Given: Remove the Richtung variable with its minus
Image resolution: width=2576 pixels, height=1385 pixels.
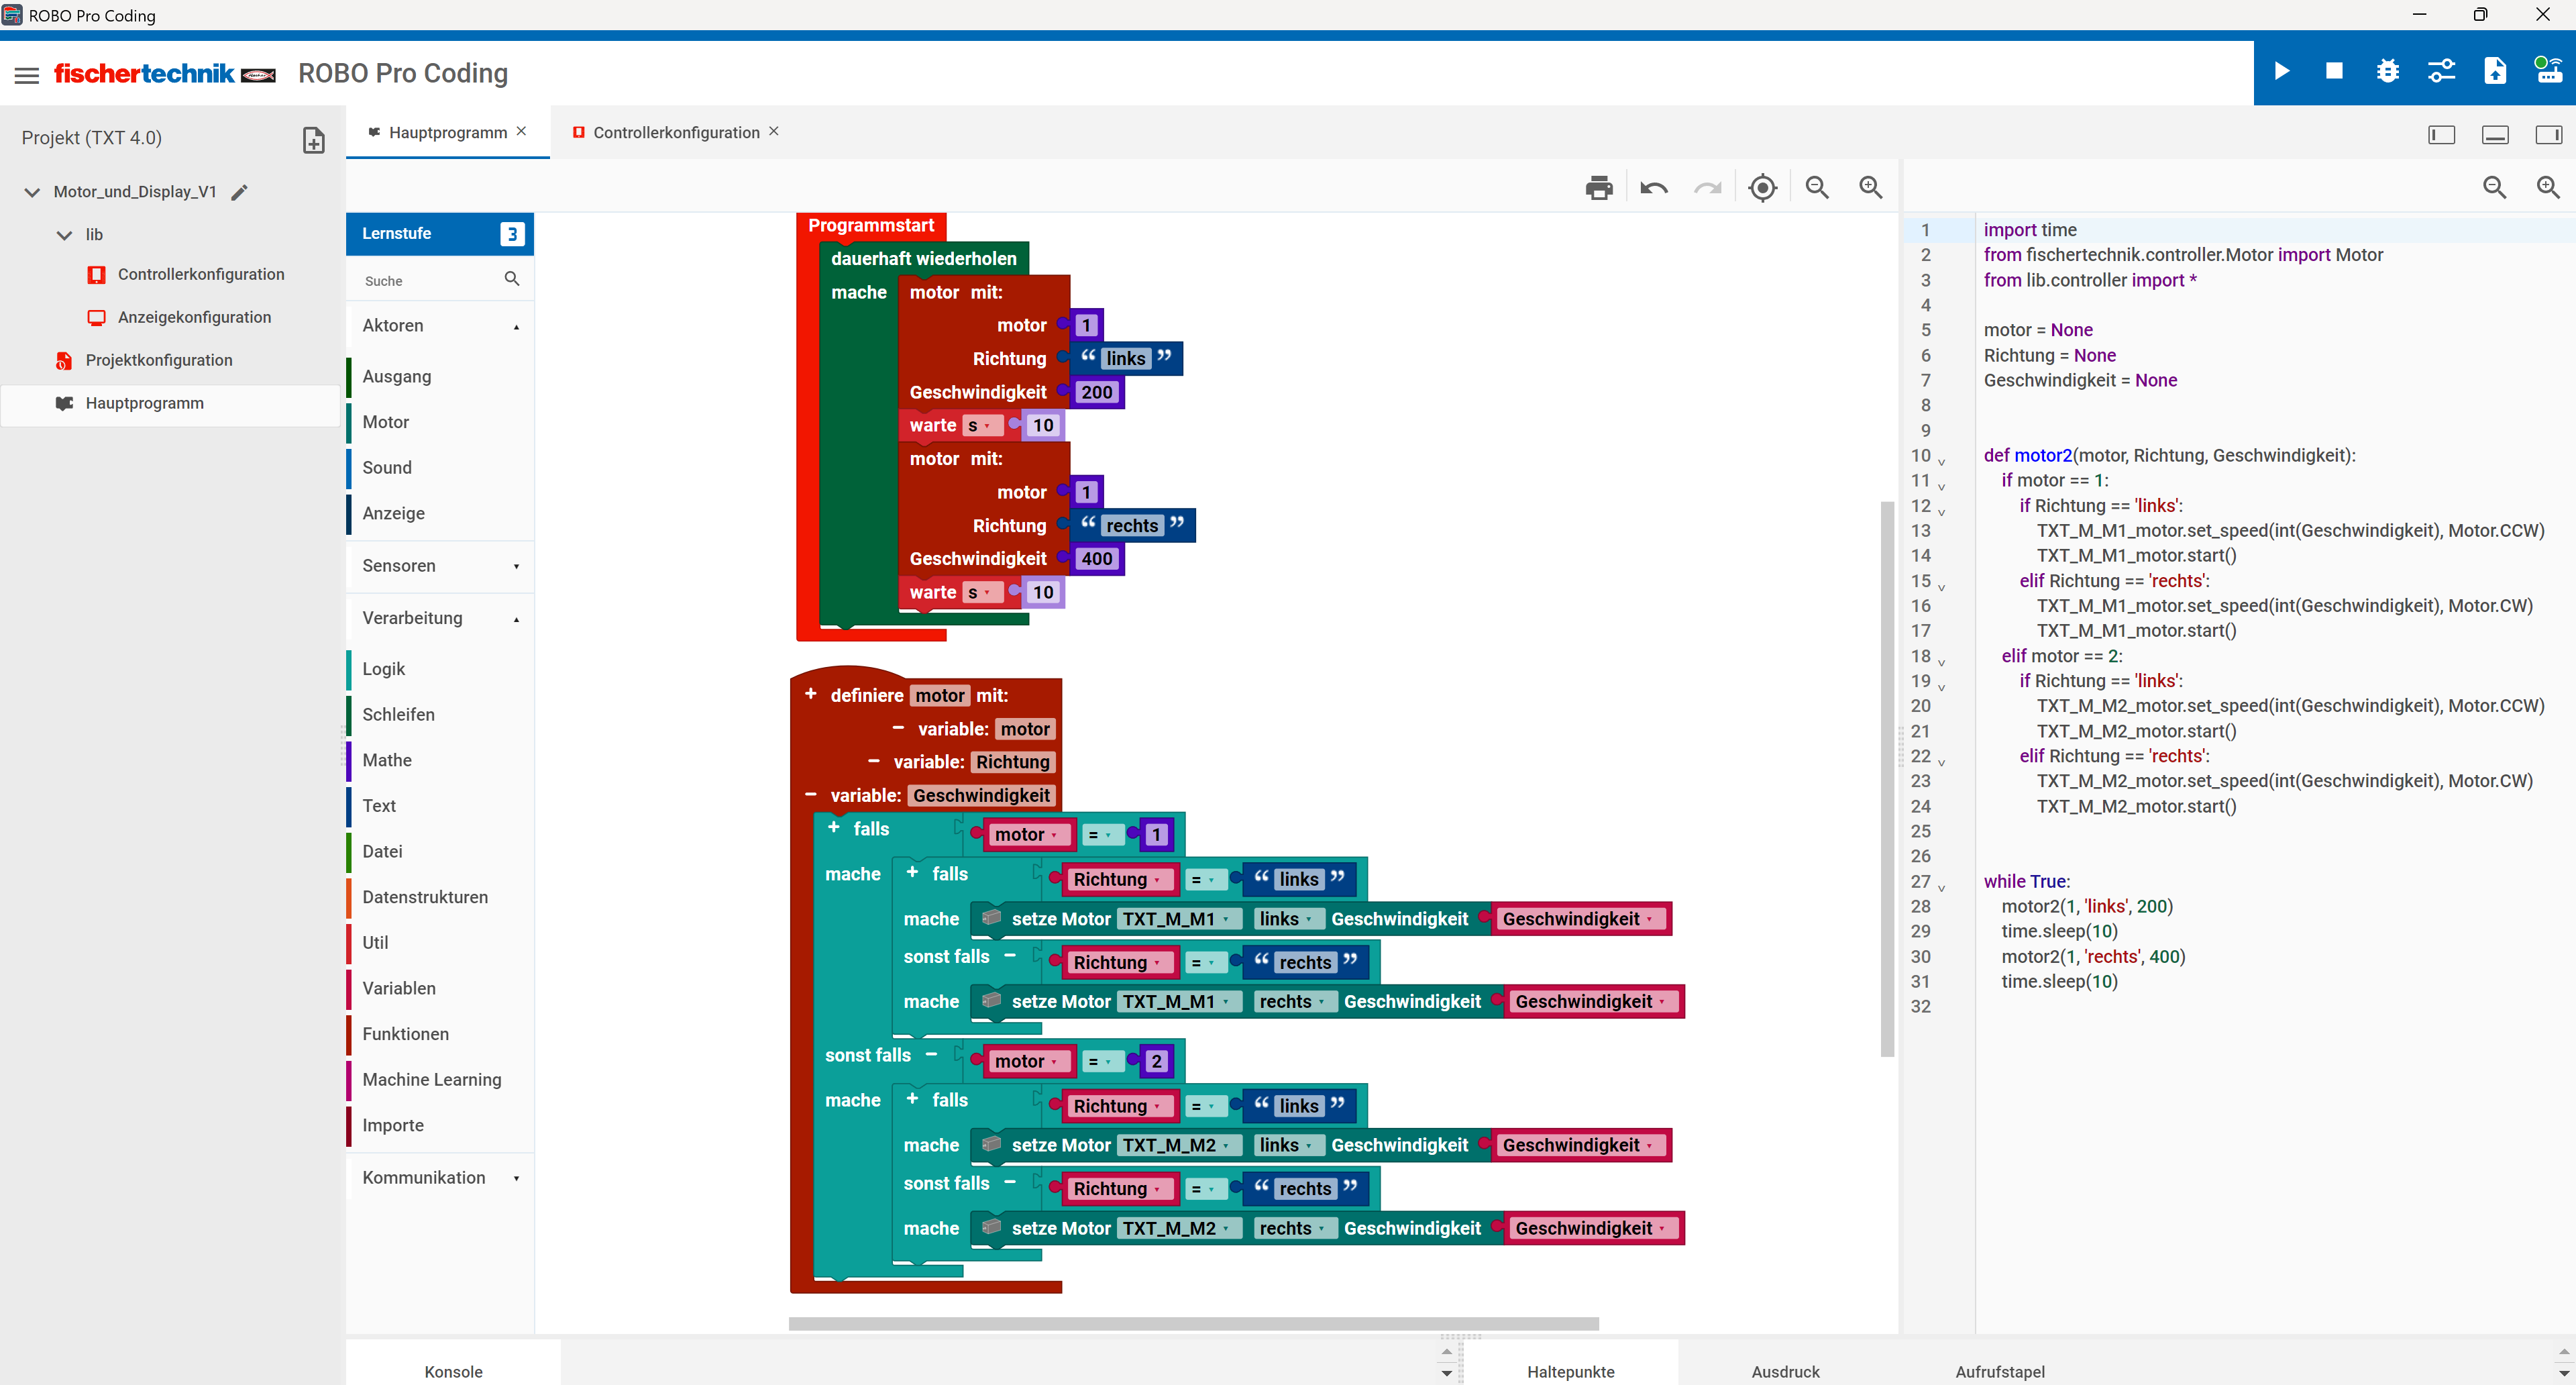Looking at the screenshot, I should tap(873, 761).
